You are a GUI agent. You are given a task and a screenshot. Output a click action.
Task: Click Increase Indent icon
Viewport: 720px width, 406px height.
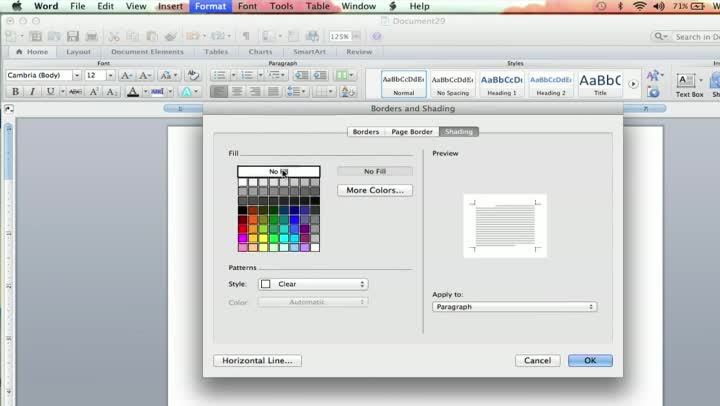pos(320,75)
